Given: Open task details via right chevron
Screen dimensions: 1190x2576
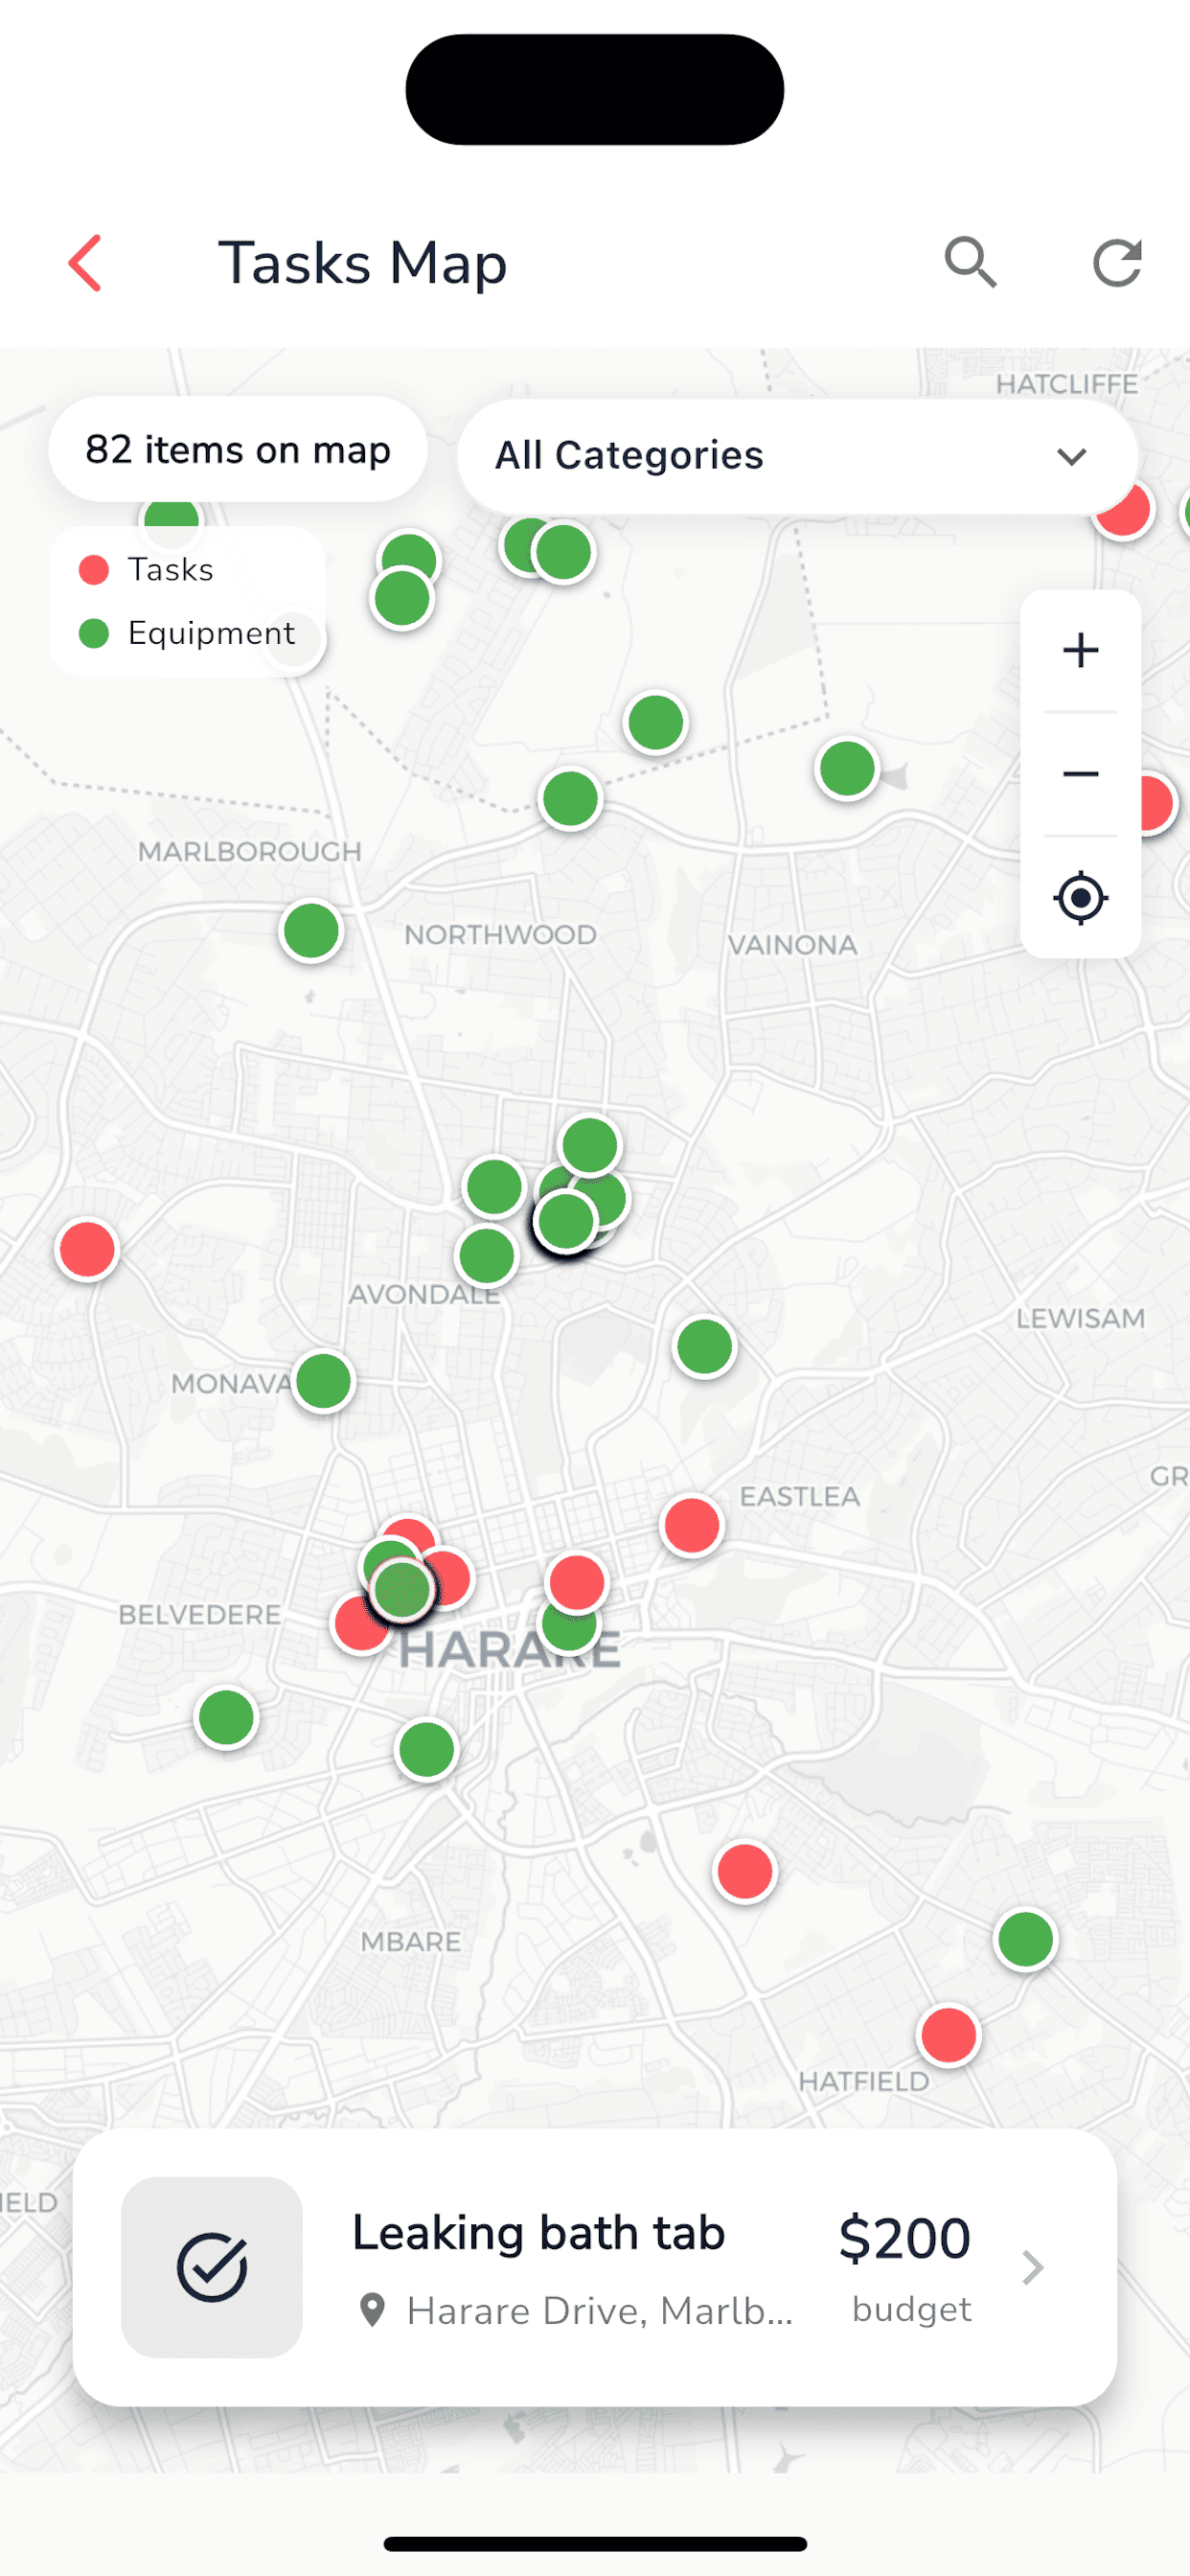Looking at the screenshot, I should point(1033,2267).
